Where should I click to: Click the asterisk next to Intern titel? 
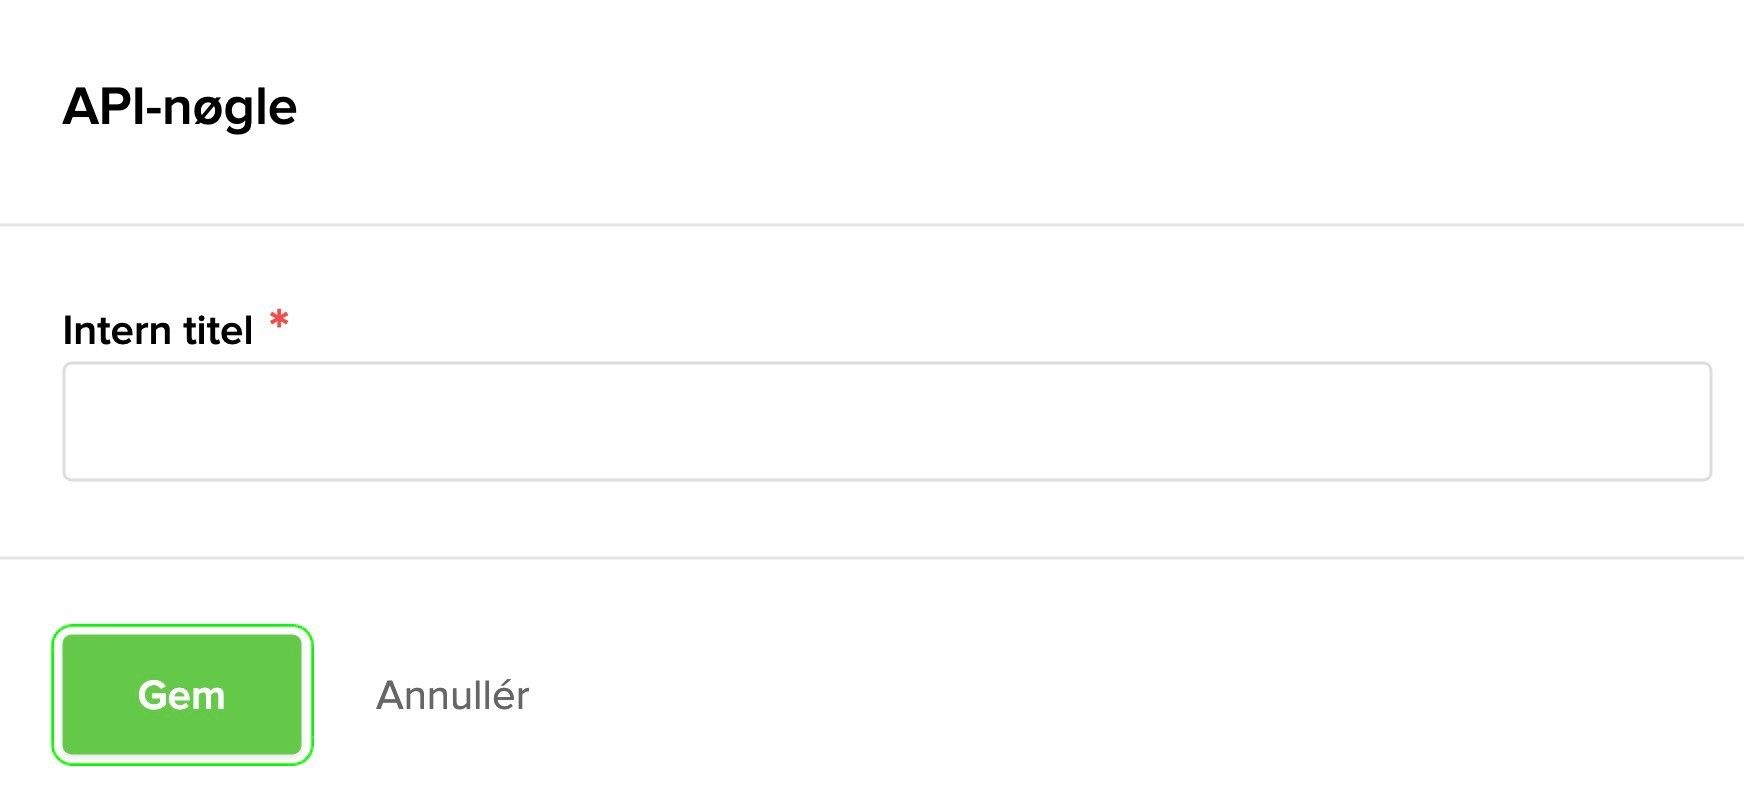click(280, 322)
